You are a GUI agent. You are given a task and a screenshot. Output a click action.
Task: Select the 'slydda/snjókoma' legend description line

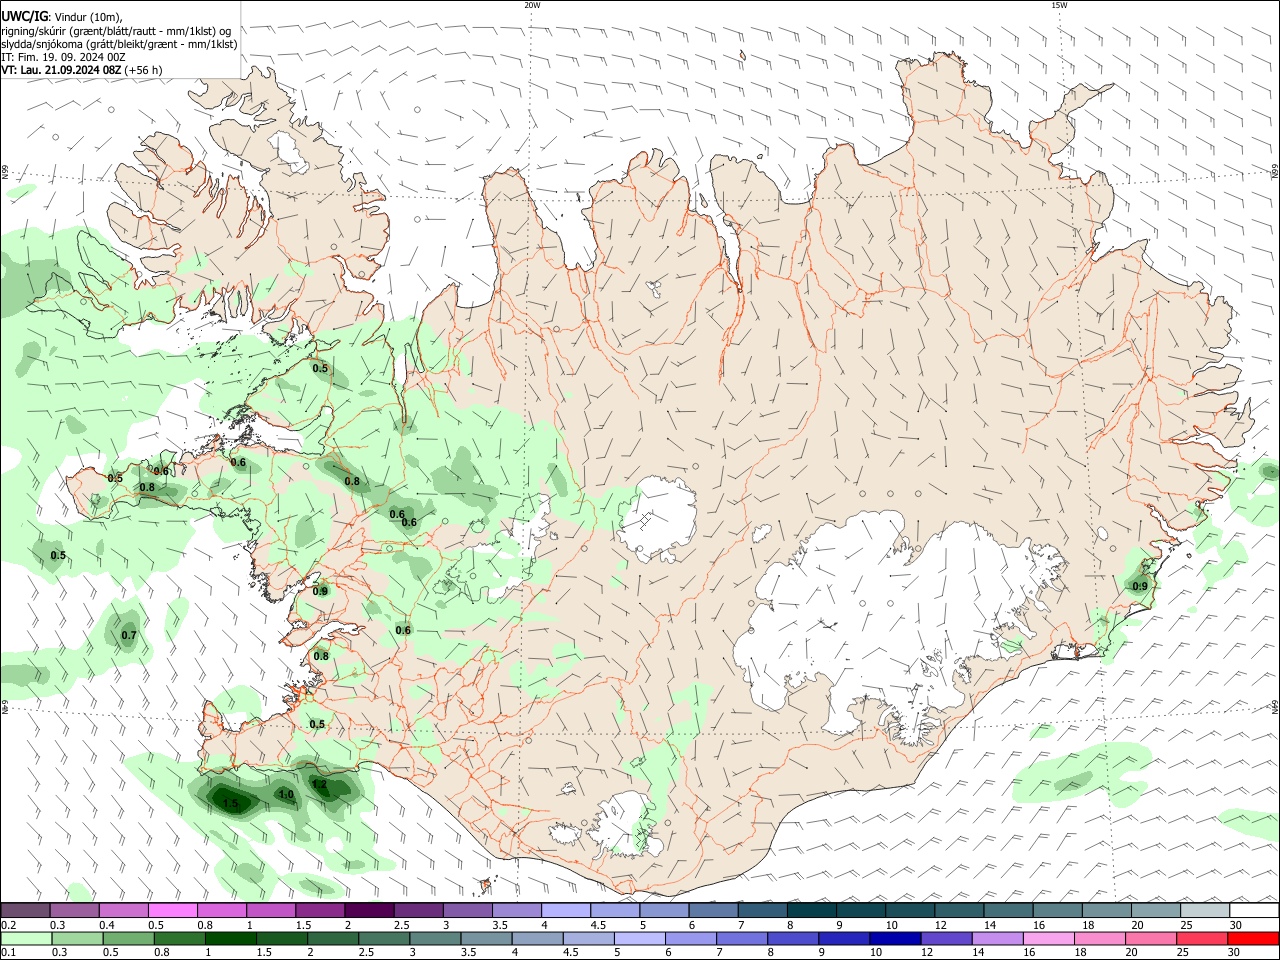tap(119, 44)
